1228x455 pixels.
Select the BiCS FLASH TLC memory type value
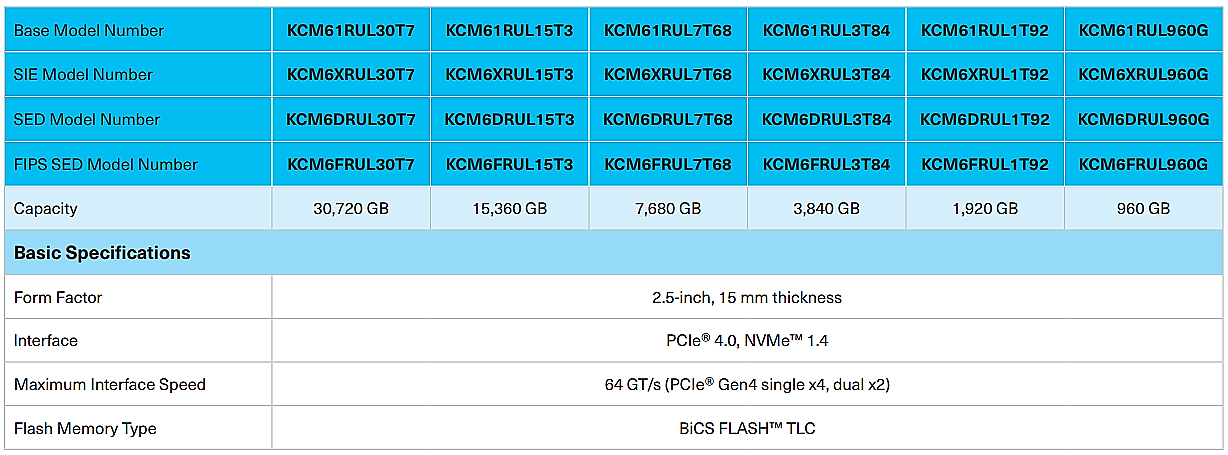tap(747, 429)
